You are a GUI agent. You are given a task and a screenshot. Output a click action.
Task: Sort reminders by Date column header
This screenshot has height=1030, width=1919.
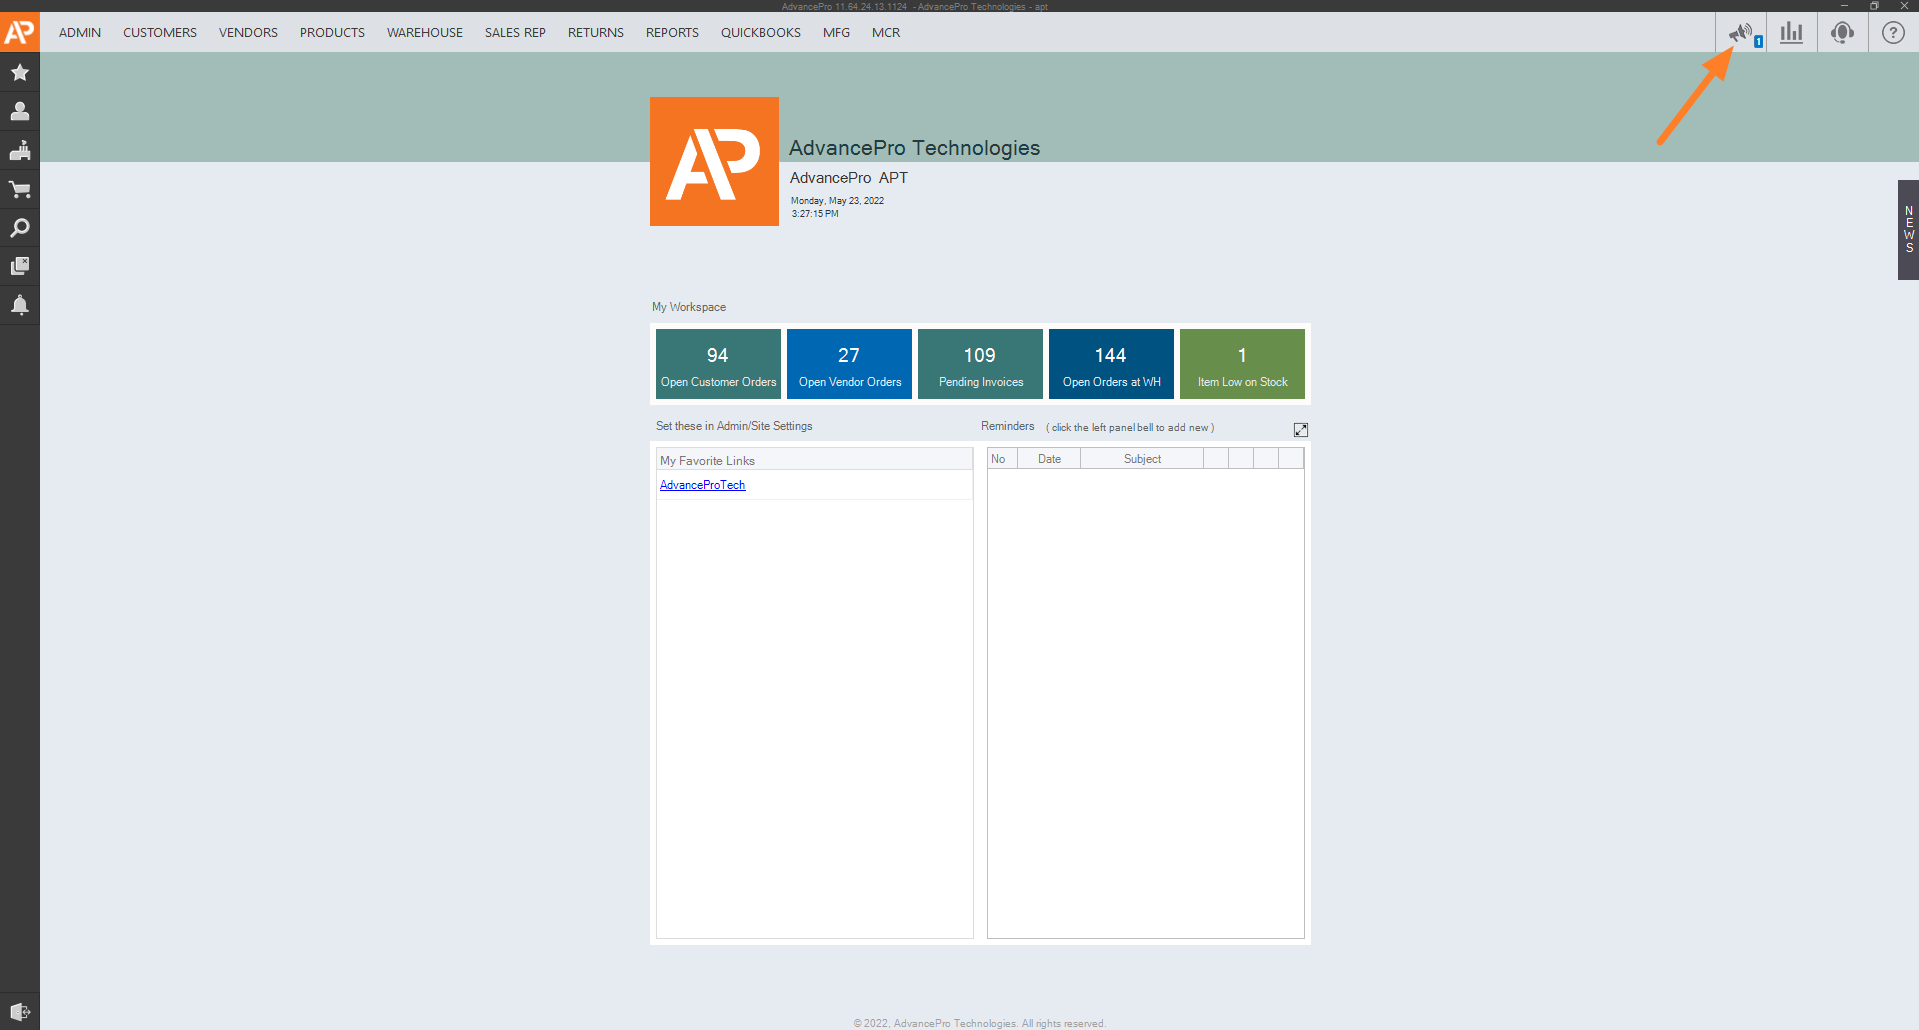pos(1049,459)
